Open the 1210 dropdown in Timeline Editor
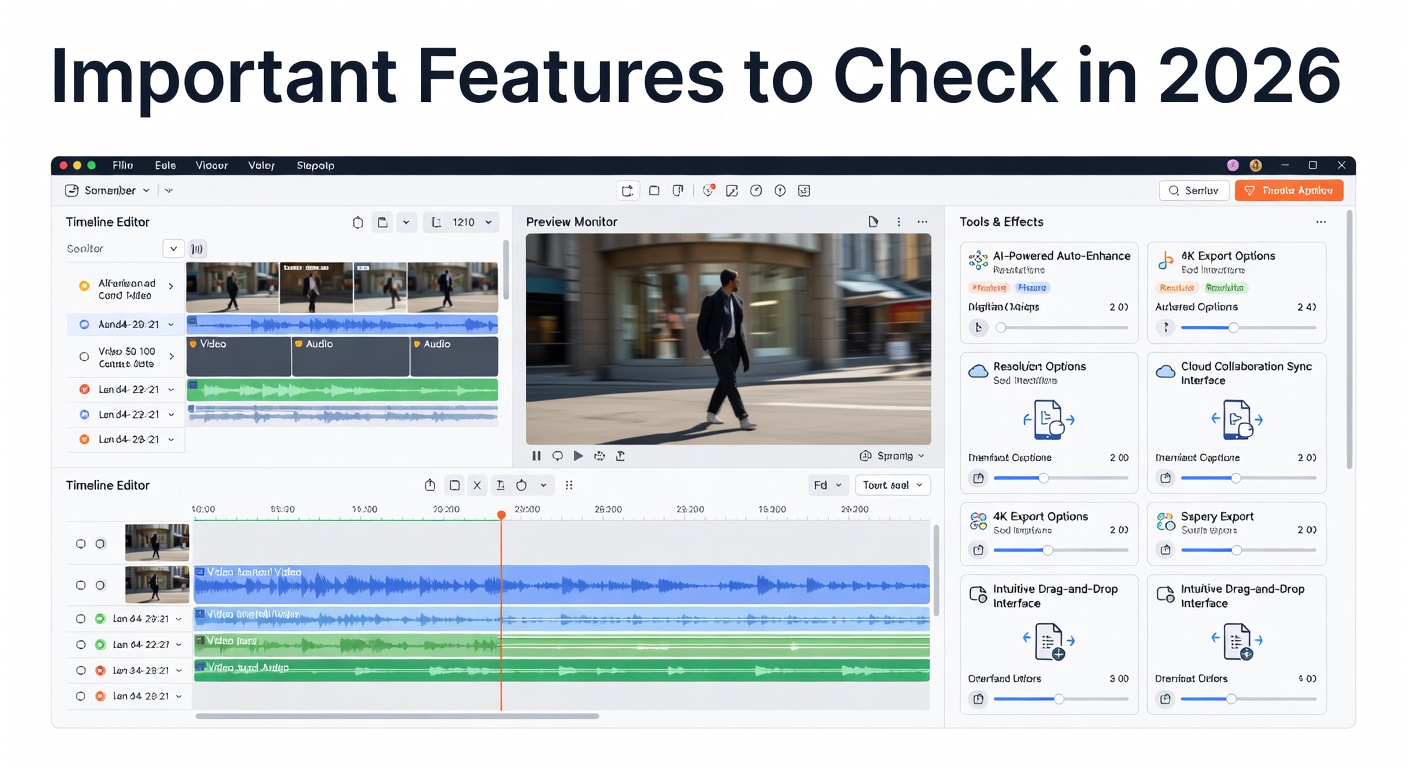The height and width of the screenshot is (768, 1408). 460,222
